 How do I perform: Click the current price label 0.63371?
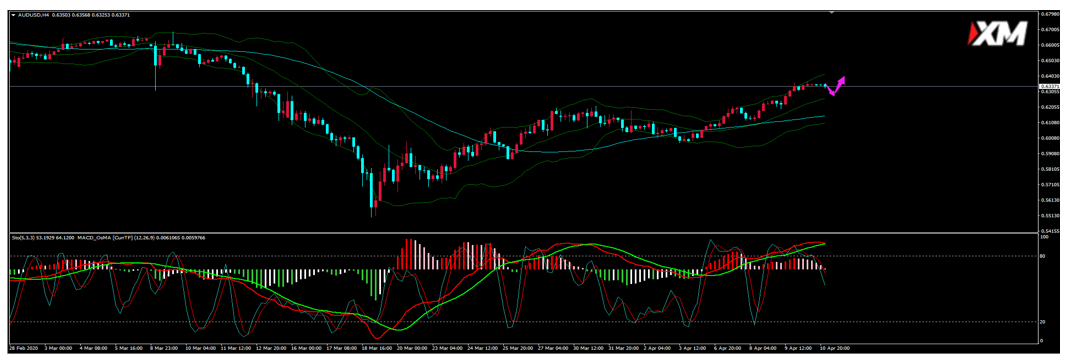(x=1048, y=87)
